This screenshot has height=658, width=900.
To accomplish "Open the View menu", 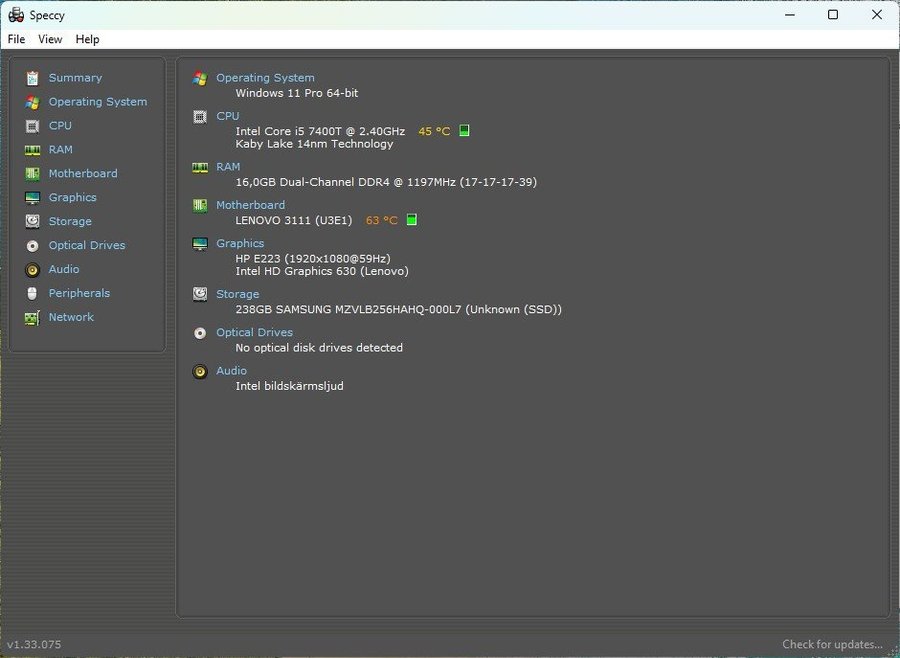I will pos(50,39).
